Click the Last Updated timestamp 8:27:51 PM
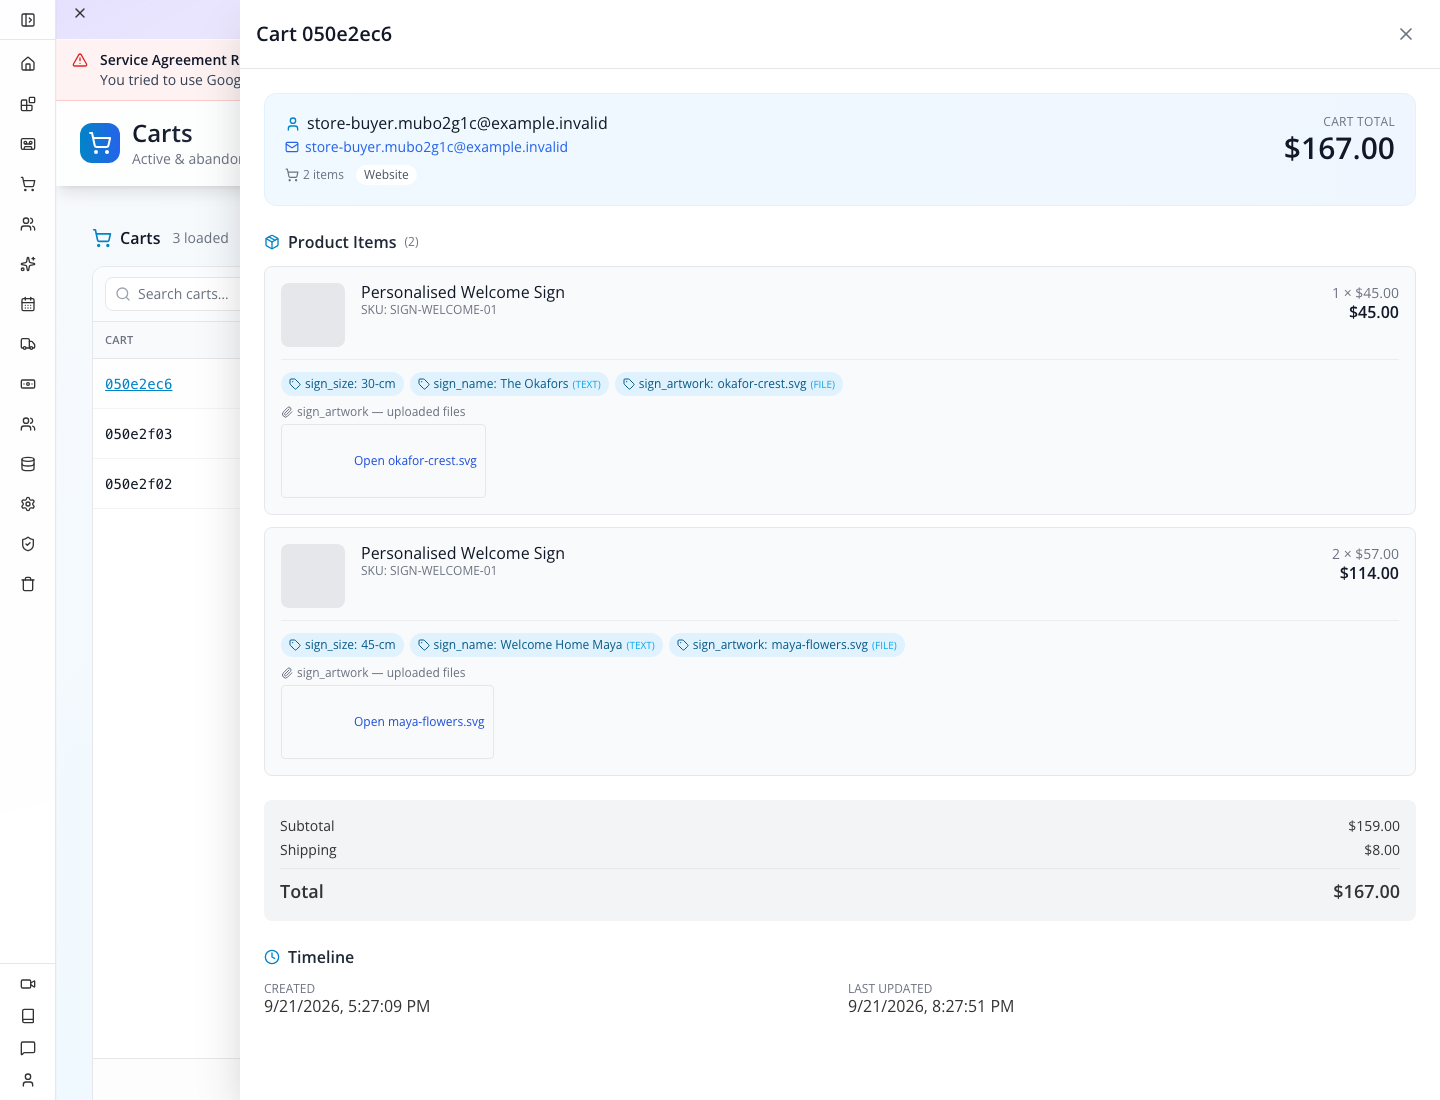The width and height of the screenshot is (1440, 1100). 931,1006
